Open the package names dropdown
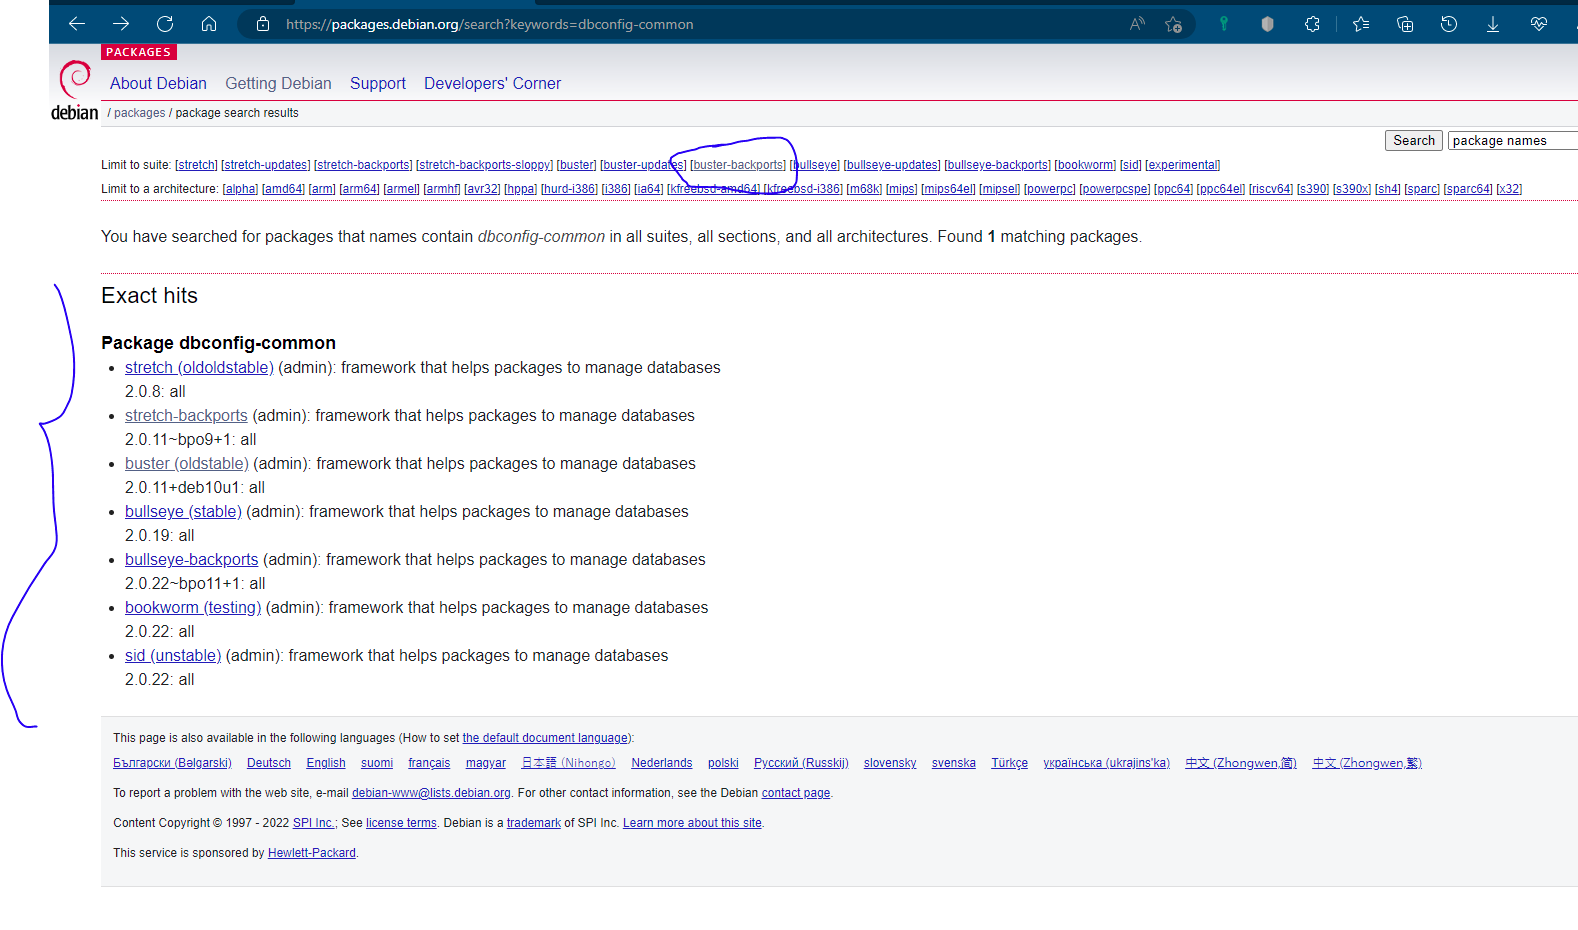The width and height of the screenshot is (1578, 930). click(x=1512, y=141)
